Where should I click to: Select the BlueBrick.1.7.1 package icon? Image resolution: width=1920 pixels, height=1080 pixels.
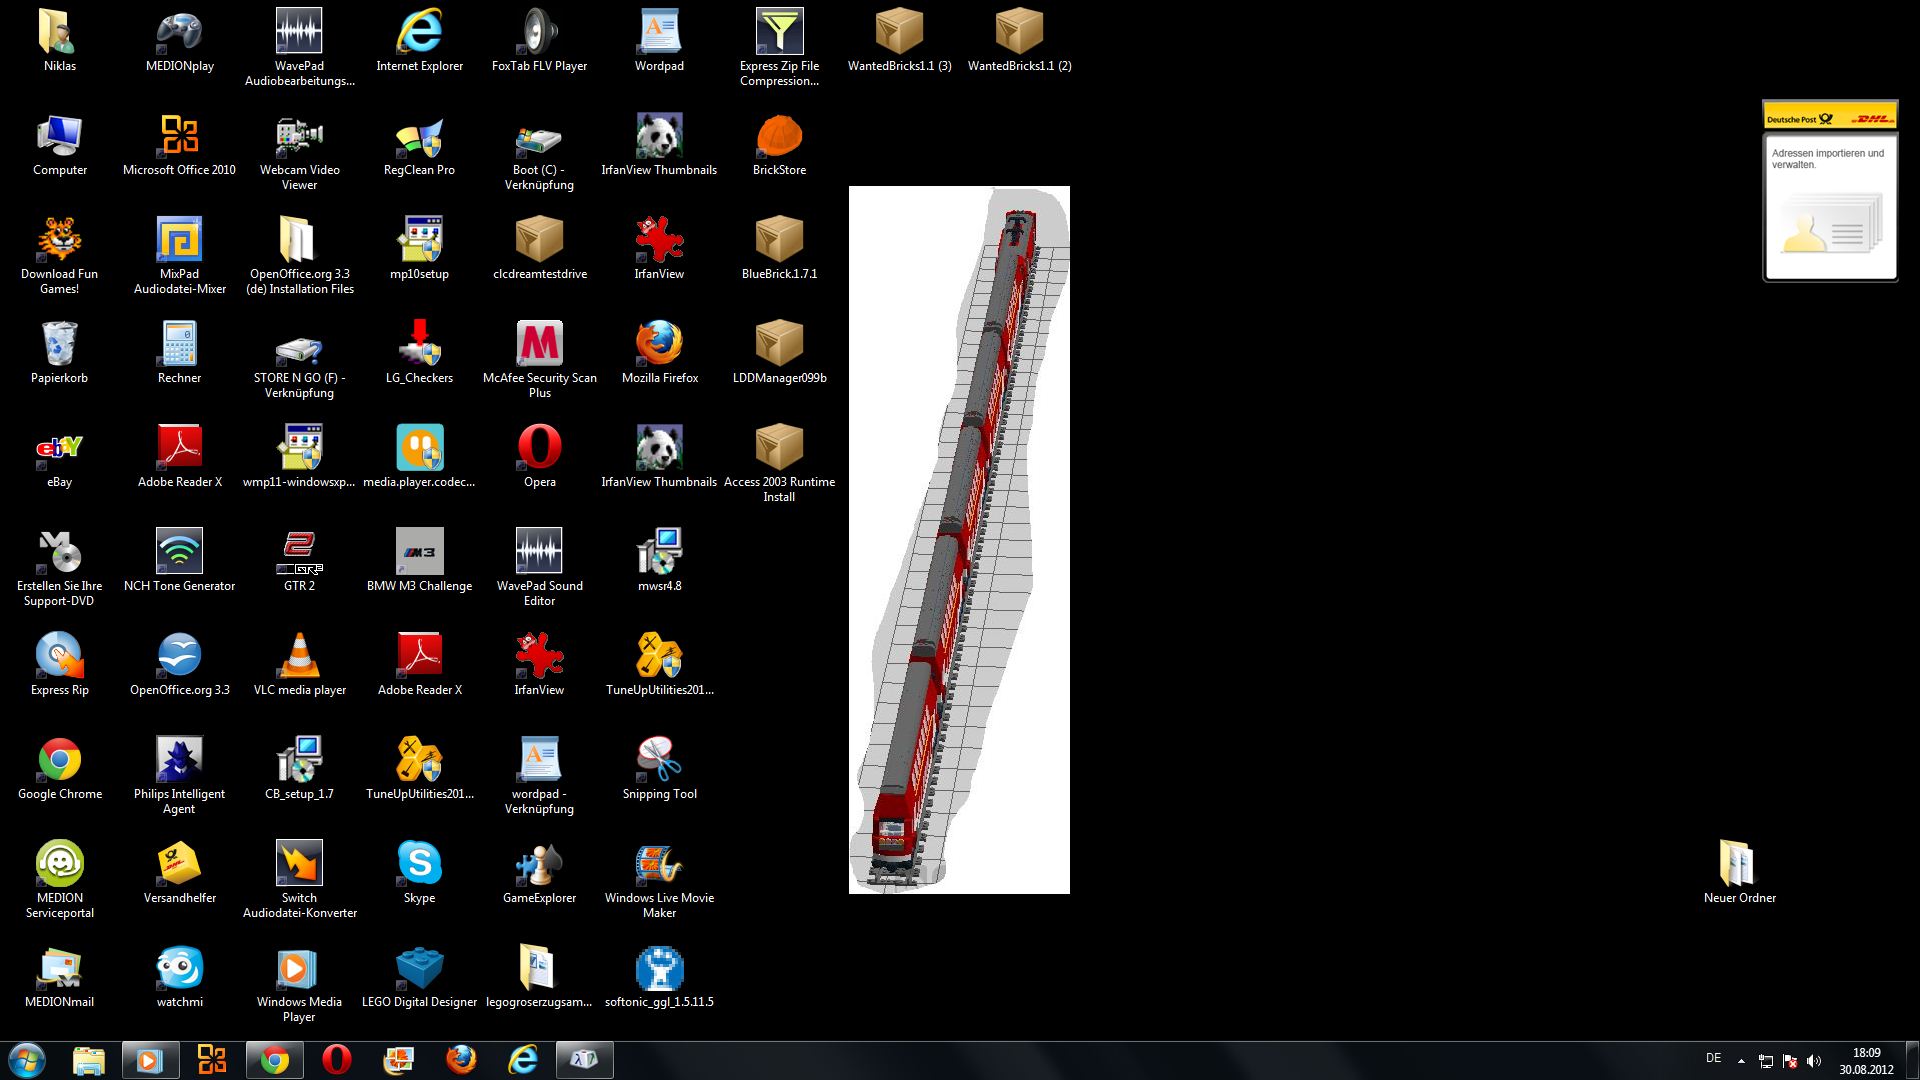point(779,249)
